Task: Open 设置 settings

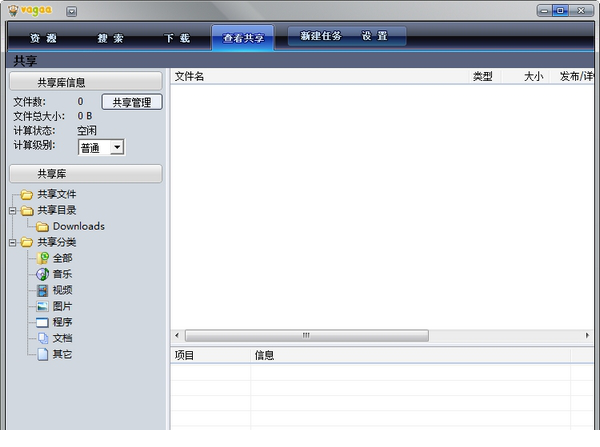Action: click(x=375, y=36)
